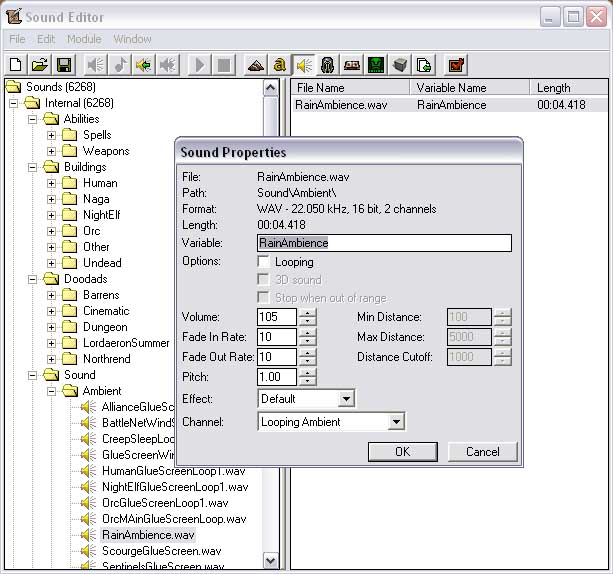This screenshot has height=574, width=613.
Task: Expand the Spells folder
Action: [51, 135]
